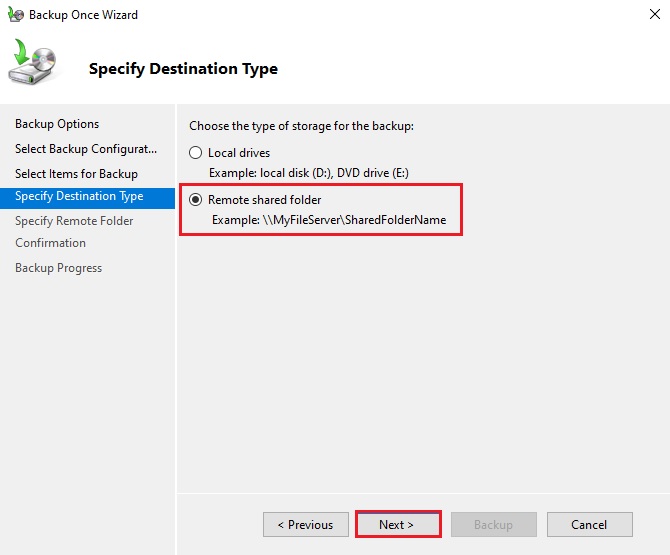Click the disk drive icon in wizard header
The image size is (670, 555).
(34, 64)
